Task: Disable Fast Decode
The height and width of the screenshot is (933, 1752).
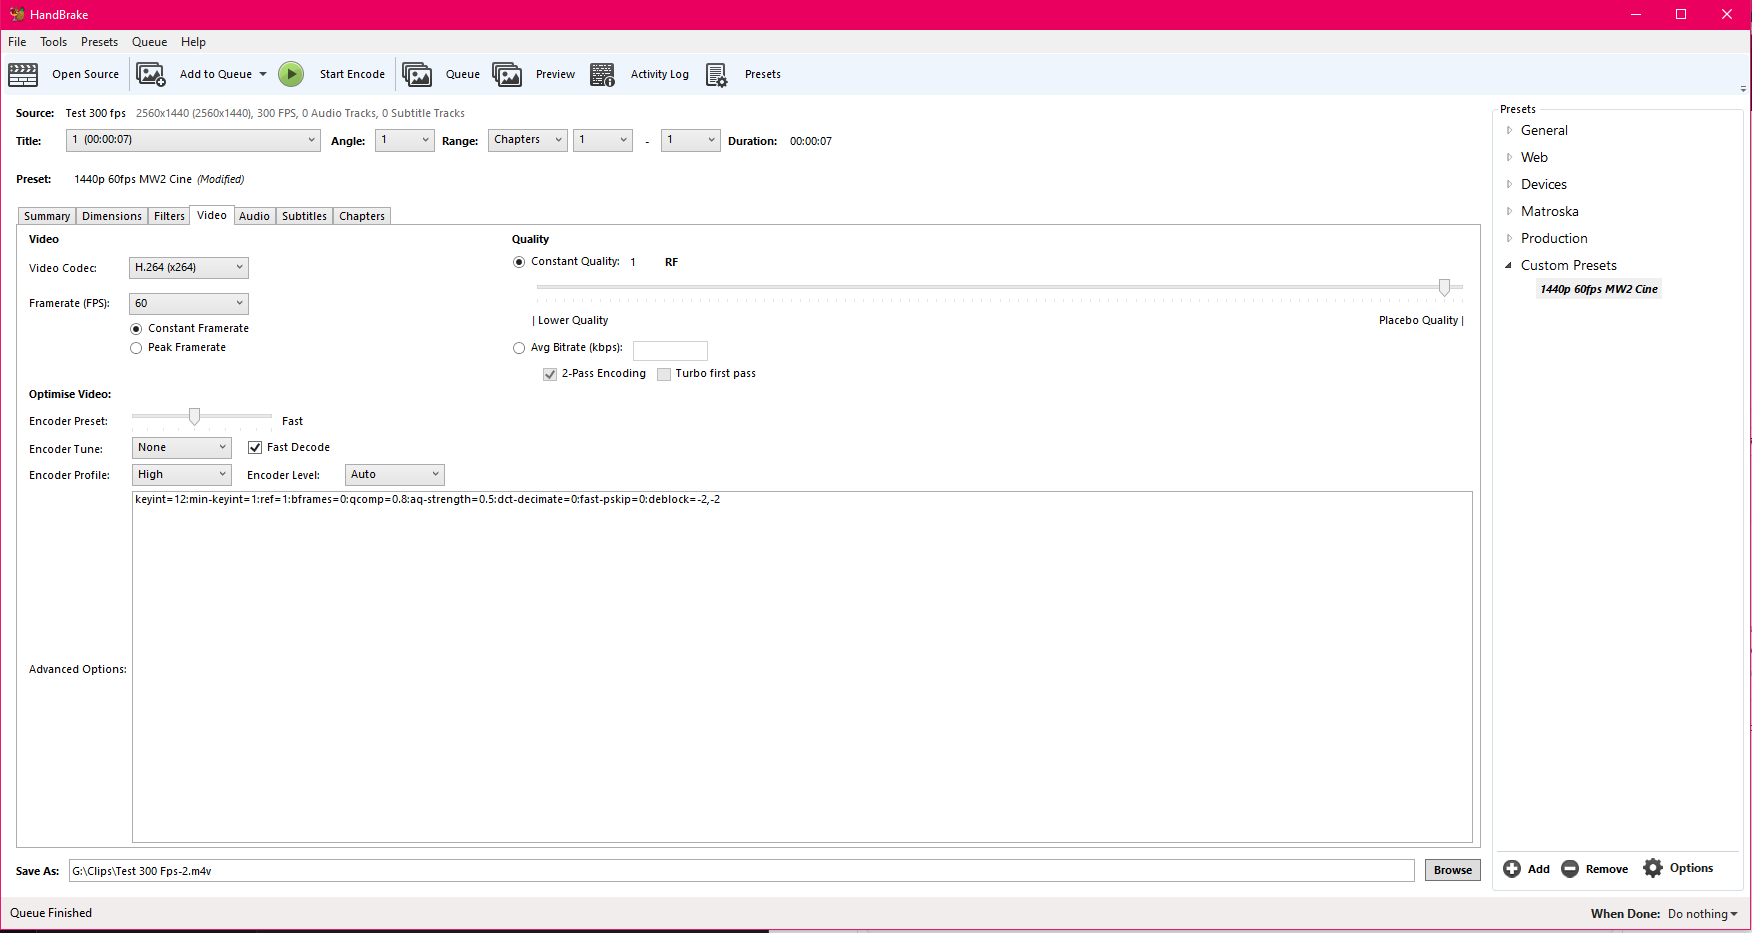Action: pyautogui.click(x=255, y=447)
